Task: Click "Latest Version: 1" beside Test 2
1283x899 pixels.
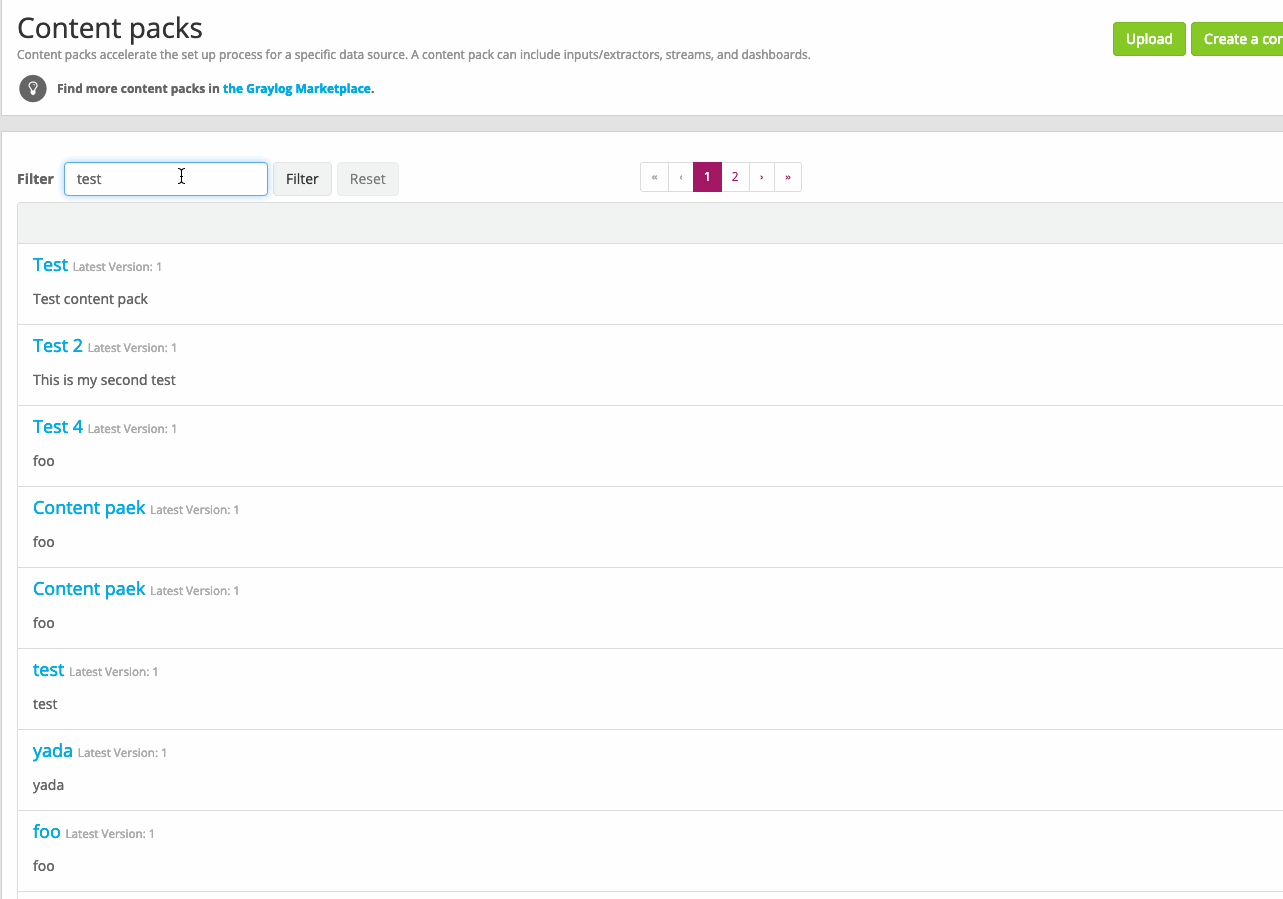Action: [132, 348]
